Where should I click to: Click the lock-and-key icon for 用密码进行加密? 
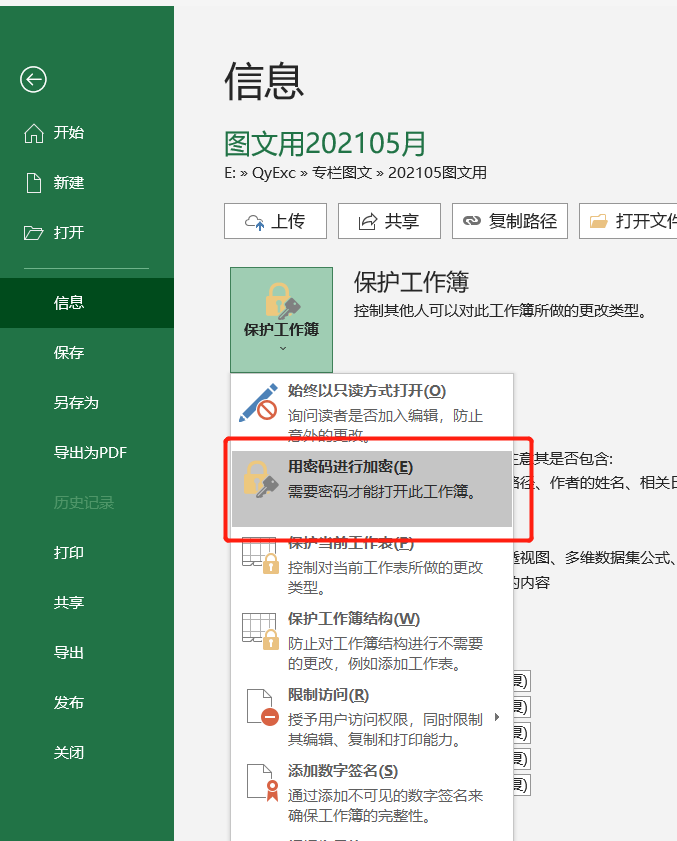(259, 479)
